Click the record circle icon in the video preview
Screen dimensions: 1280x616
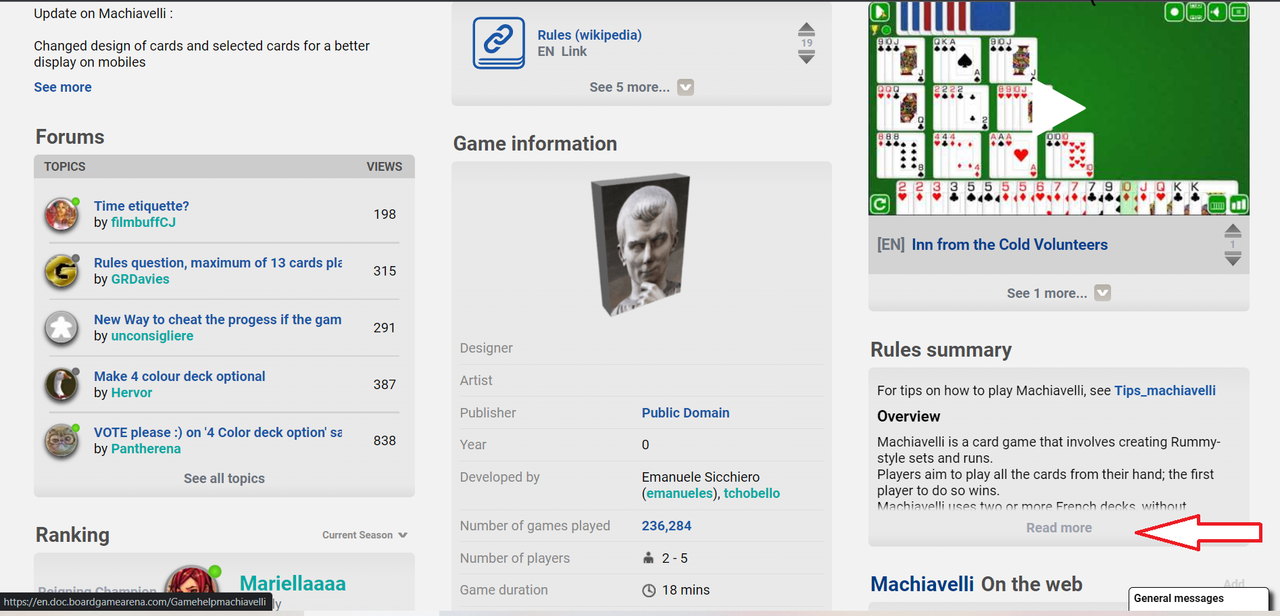click(x=1176, y=12)
